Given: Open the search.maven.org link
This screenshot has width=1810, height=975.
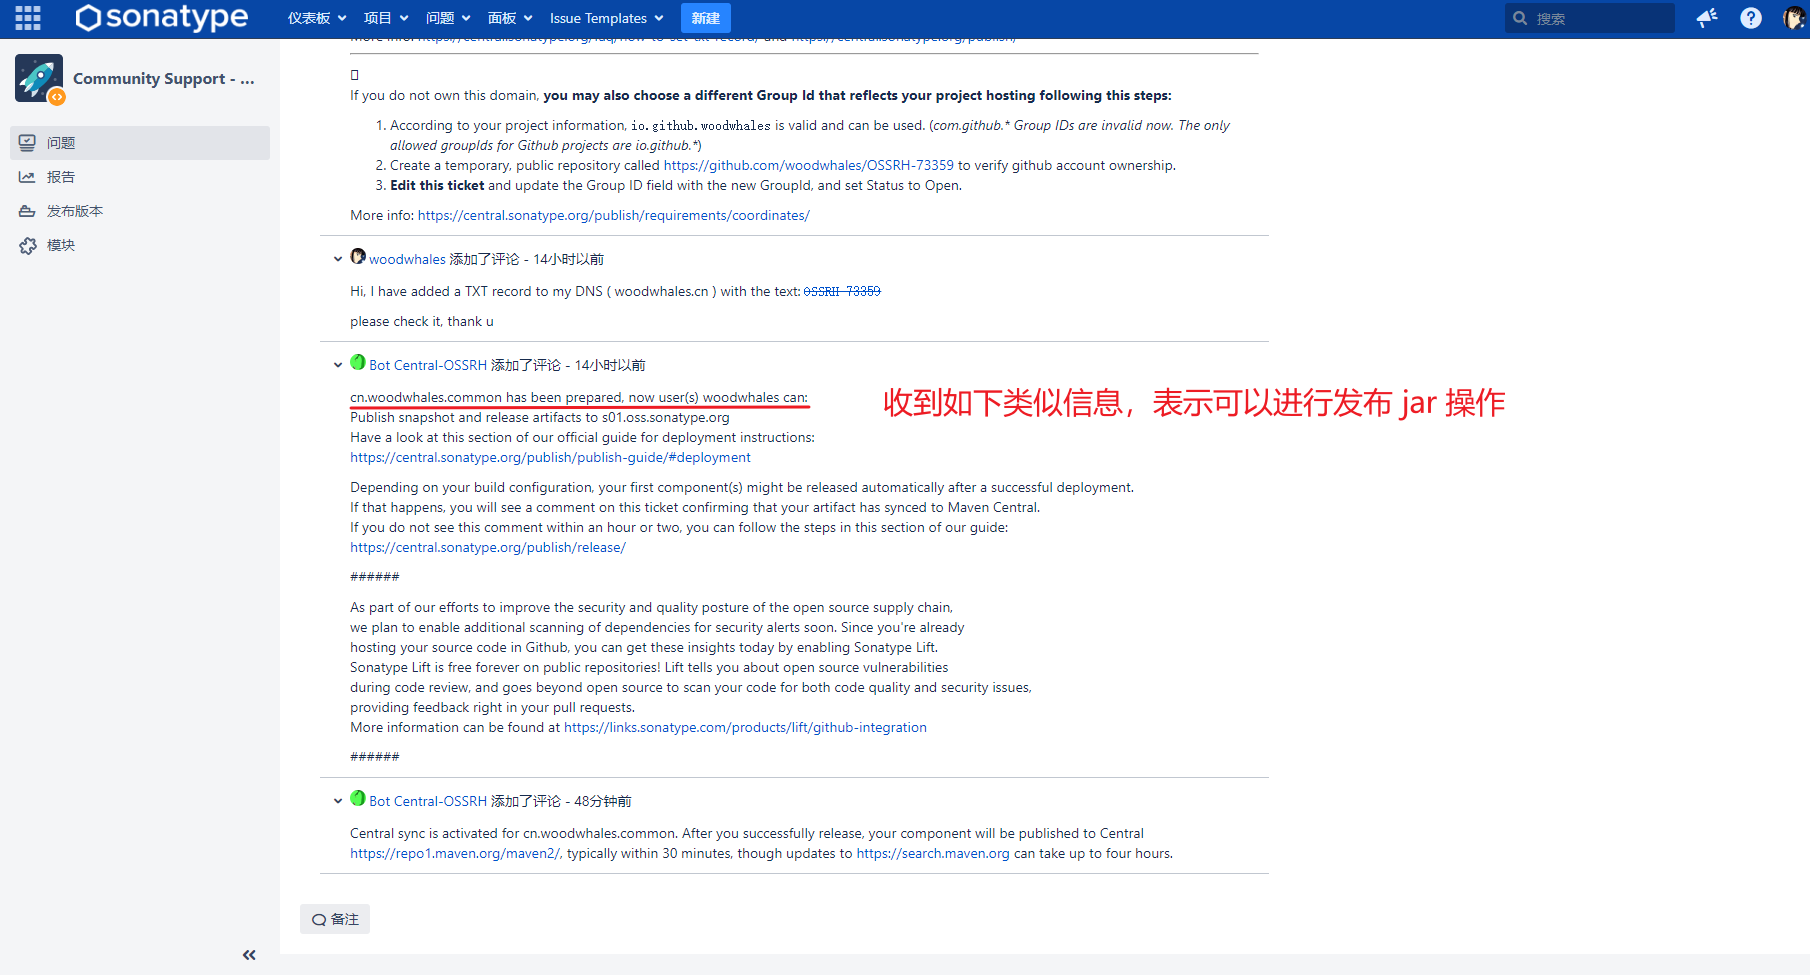Looking at the screenshot, I should [933, 853].
